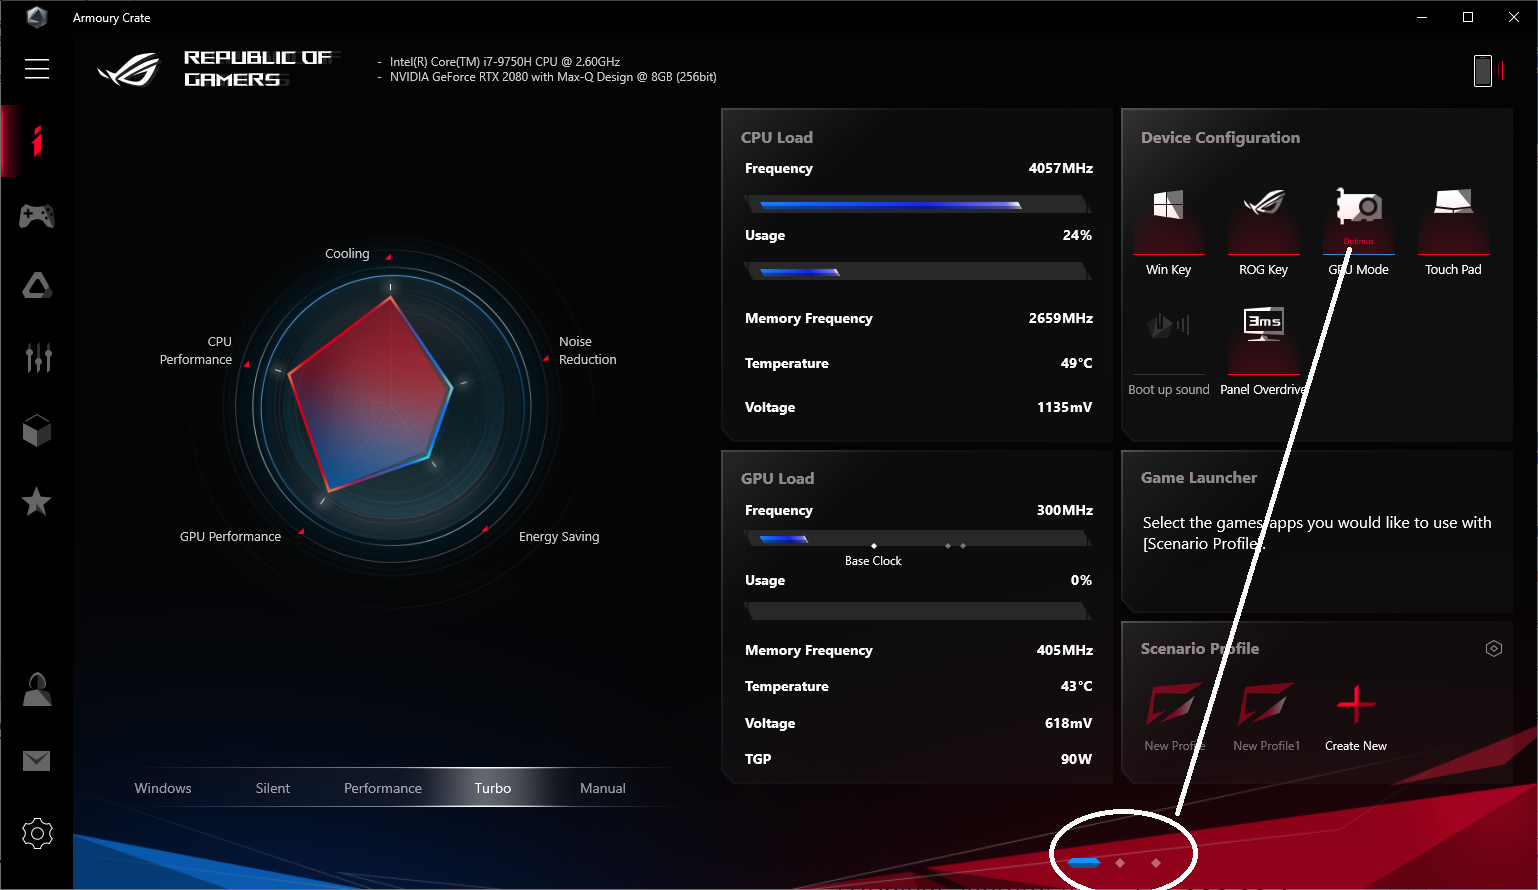The height and width of the screenshot is (890, 1538).
Task: Open the star Featured sidebar icon
Action: tap(37, 502)
